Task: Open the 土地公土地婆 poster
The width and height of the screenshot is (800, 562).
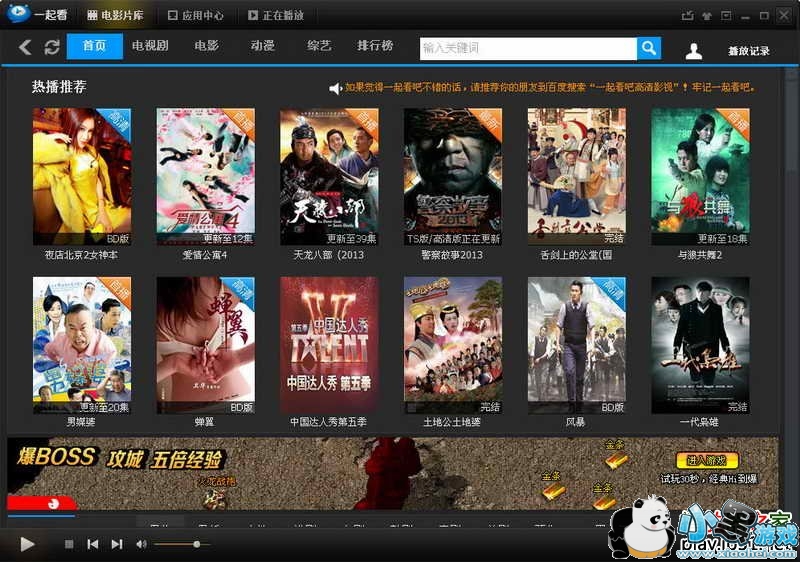Action: (x=453, y=345)
